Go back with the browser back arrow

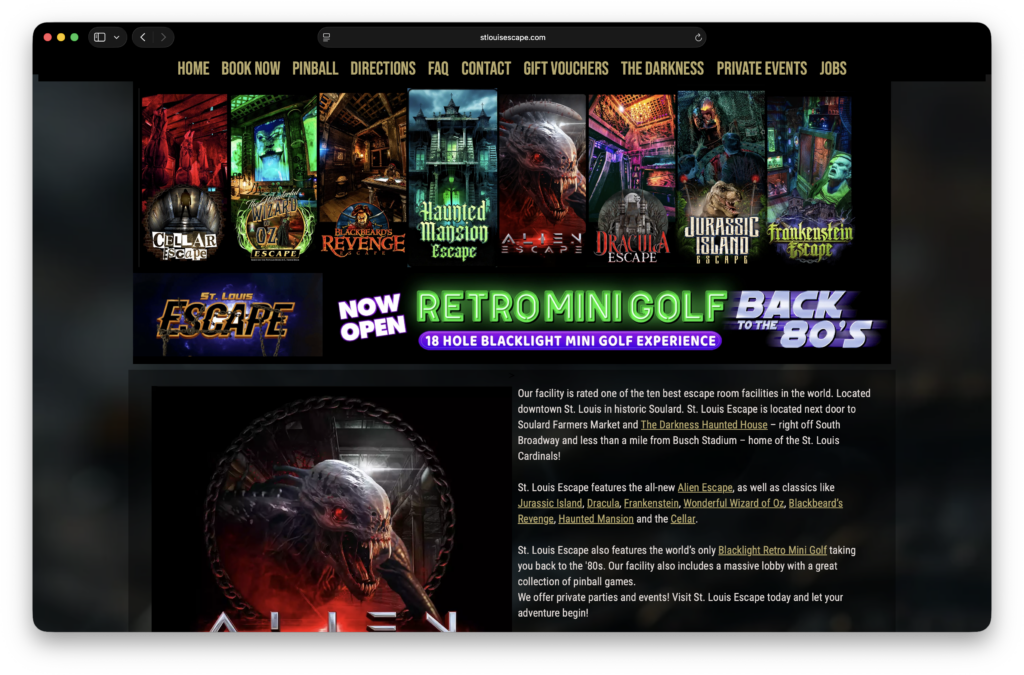(143, 37)
